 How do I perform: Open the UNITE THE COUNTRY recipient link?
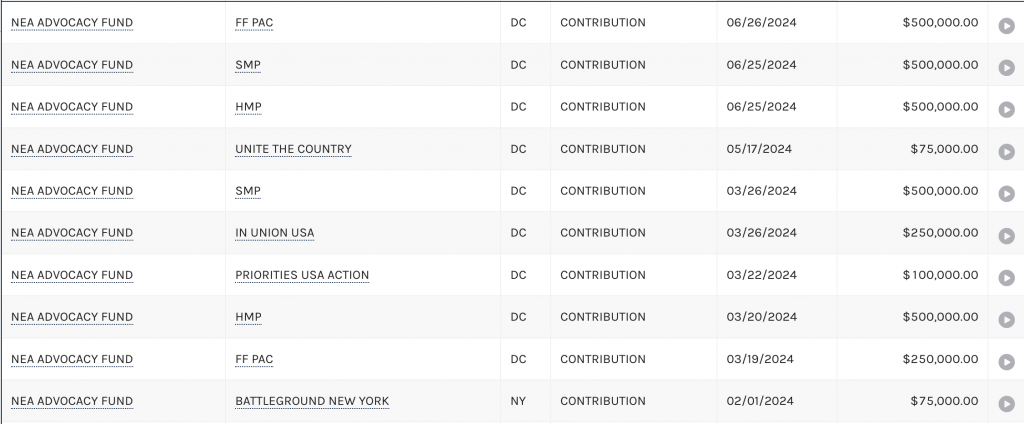click(x=293, y=149)
